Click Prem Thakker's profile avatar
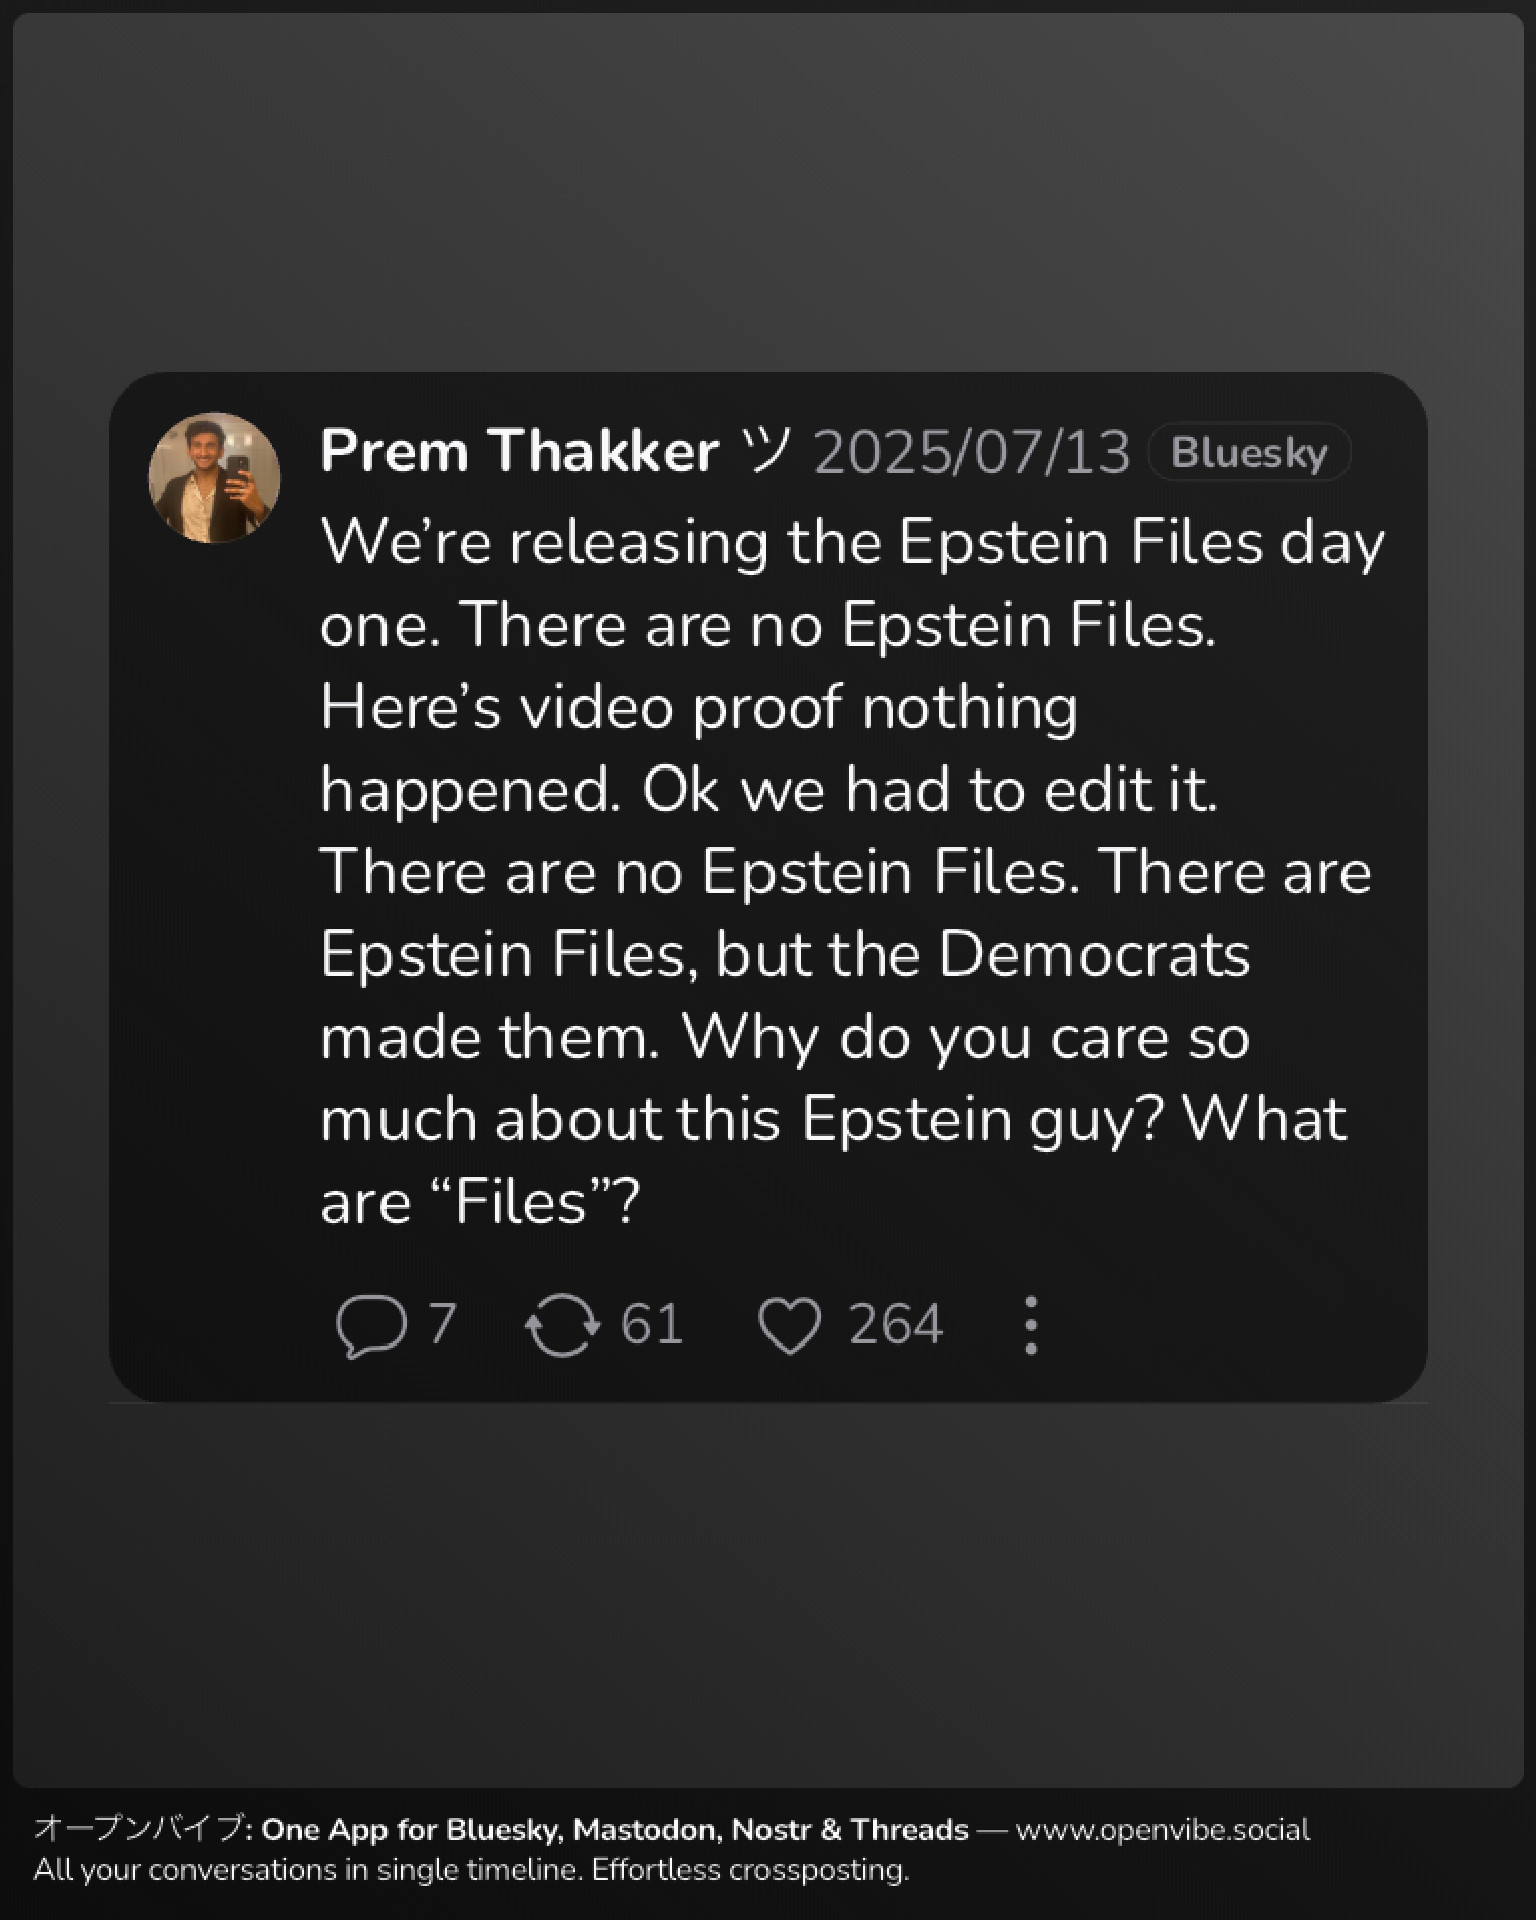This screenshot has width=1536, height=1920. [x=214, y=478]
